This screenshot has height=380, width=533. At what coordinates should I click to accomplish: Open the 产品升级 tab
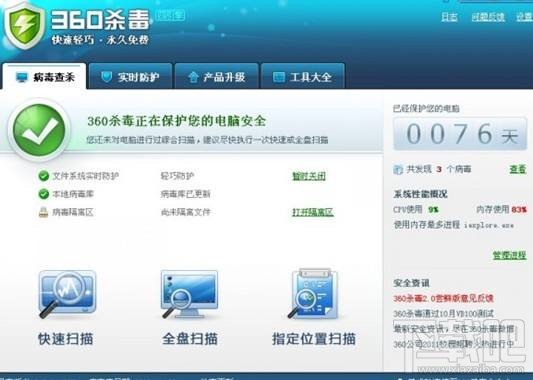coord(217,76)
